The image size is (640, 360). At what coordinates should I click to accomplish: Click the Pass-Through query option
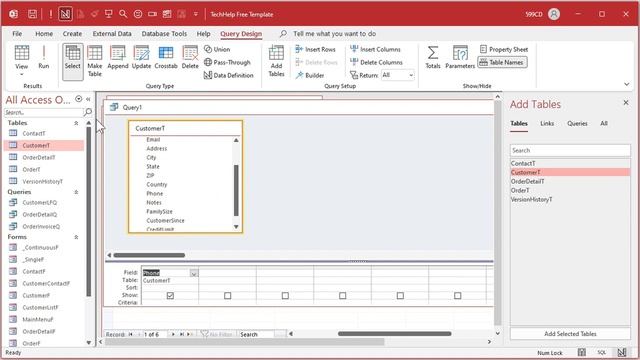pyautogui.click(x=227, y=62)
